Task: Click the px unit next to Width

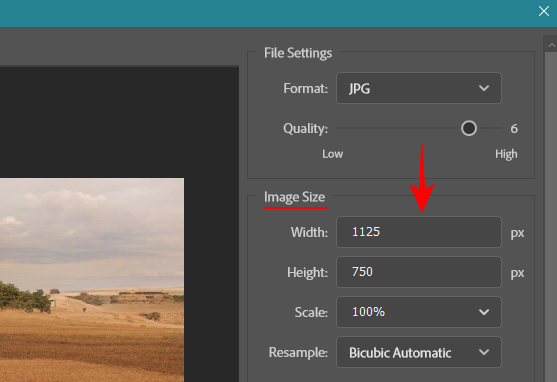Action: click(x=517, y=233)
